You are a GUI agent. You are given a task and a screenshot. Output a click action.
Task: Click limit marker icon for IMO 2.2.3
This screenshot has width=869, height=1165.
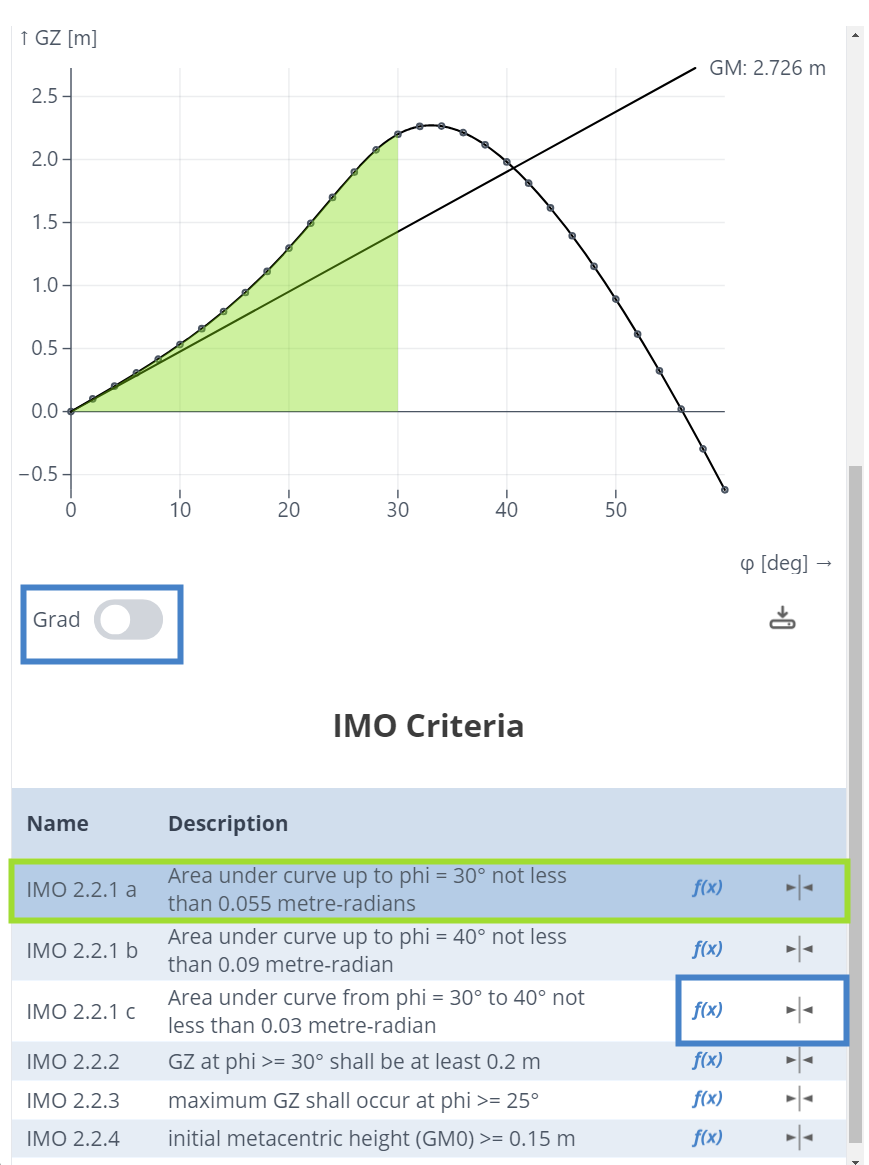[799, 1099]
